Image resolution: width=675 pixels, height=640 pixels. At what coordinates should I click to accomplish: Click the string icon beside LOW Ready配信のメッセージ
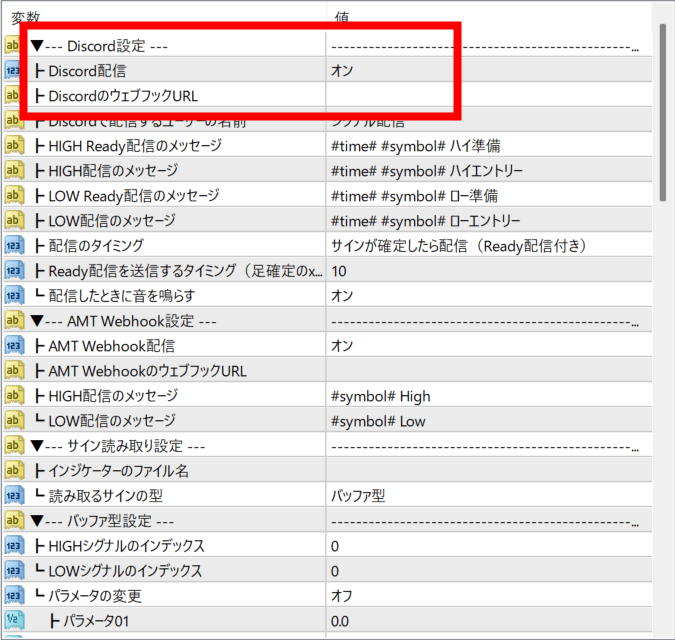pos(14,195)
